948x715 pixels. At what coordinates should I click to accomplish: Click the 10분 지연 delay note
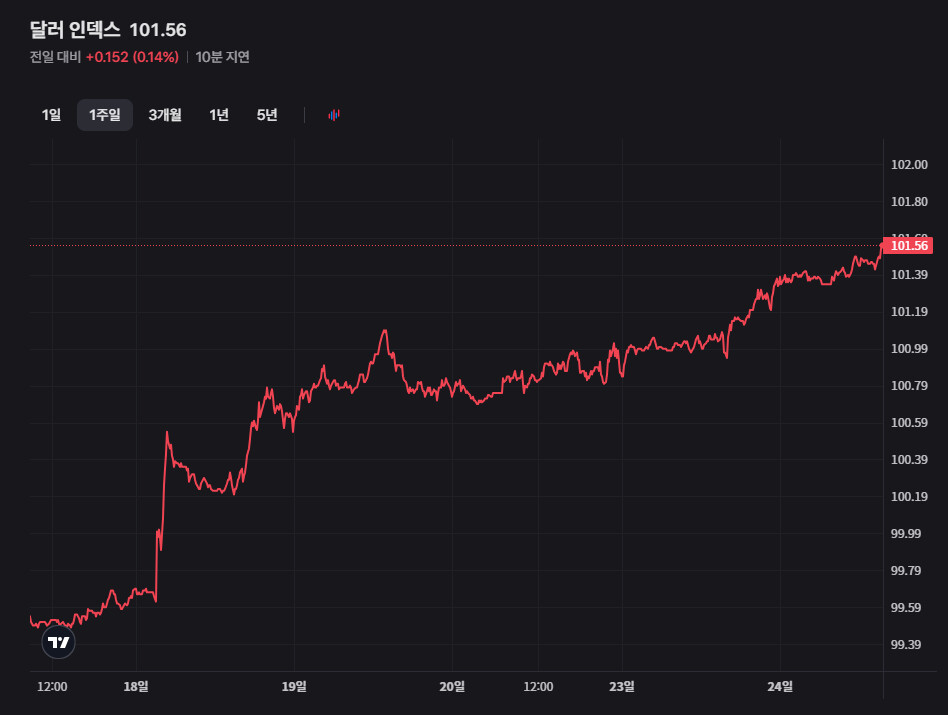point(222,57)
